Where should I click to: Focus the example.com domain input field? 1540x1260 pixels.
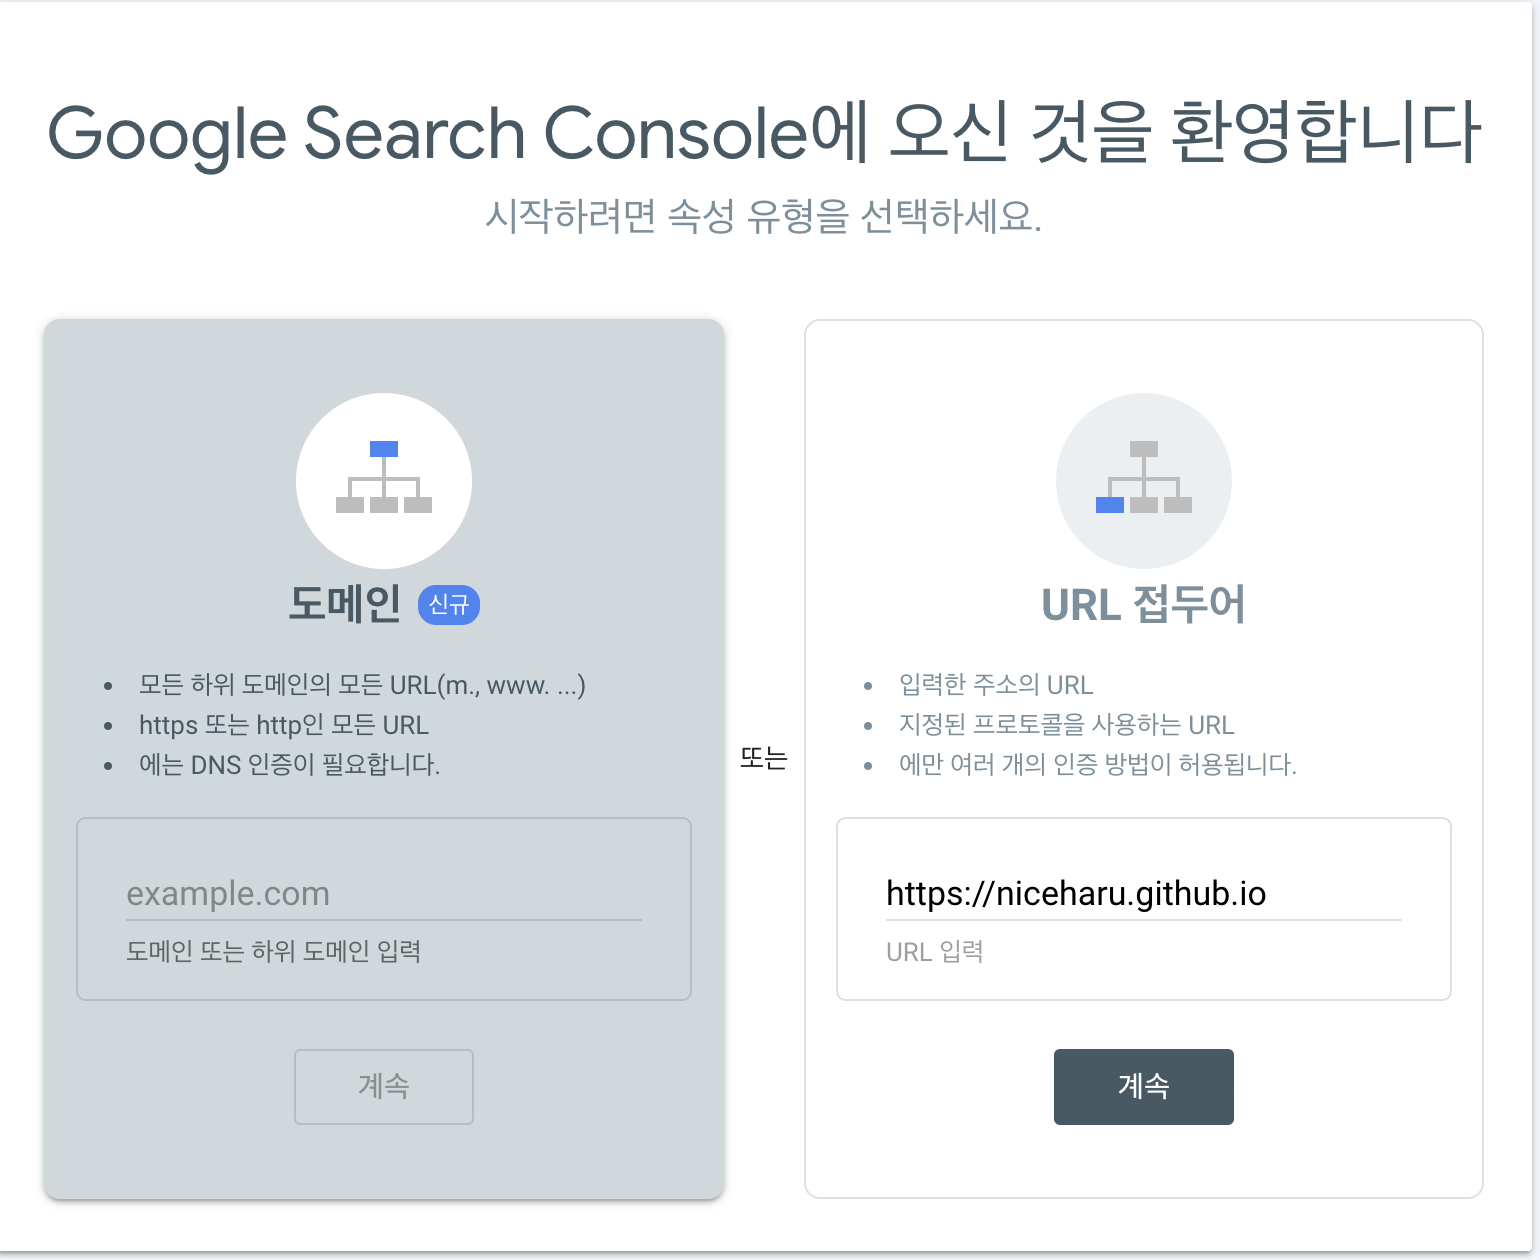(383, 893)
